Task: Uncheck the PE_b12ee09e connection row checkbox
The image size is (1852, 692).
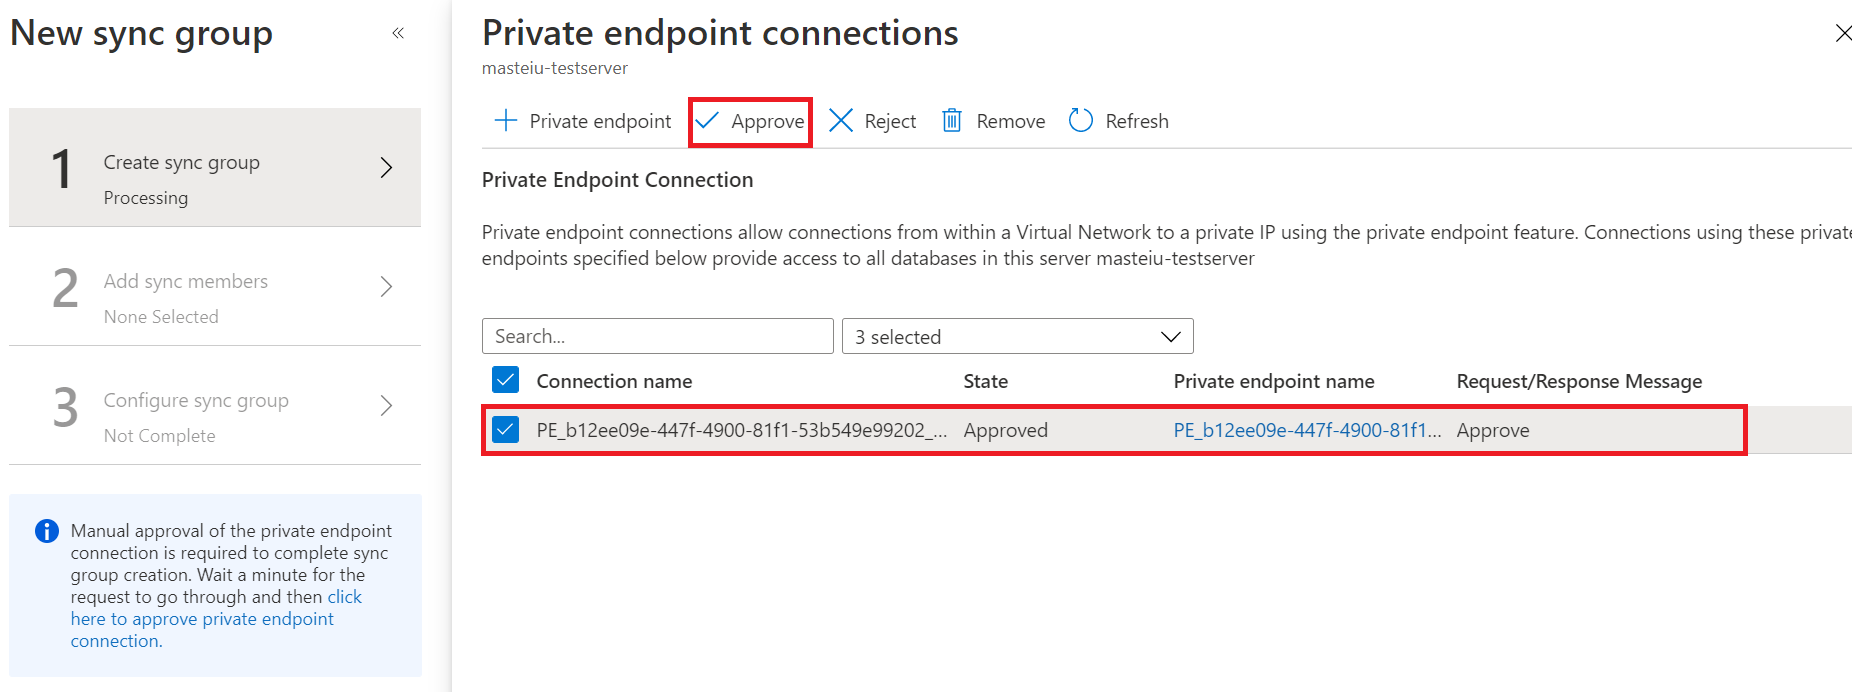Action: click(506, 430)
